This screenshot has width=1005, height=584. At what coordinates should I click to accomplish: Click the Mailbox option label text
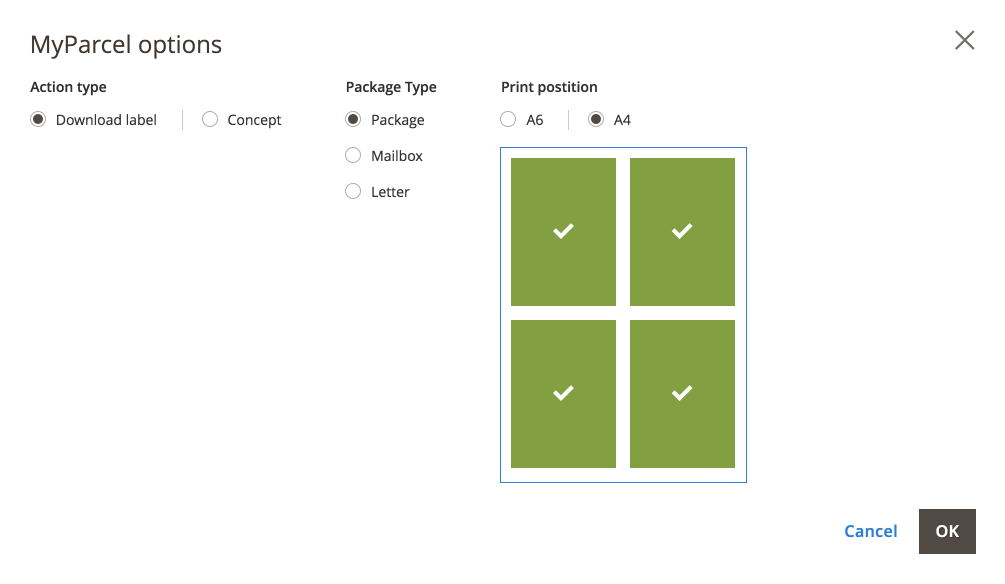click(x=397, y=156)
